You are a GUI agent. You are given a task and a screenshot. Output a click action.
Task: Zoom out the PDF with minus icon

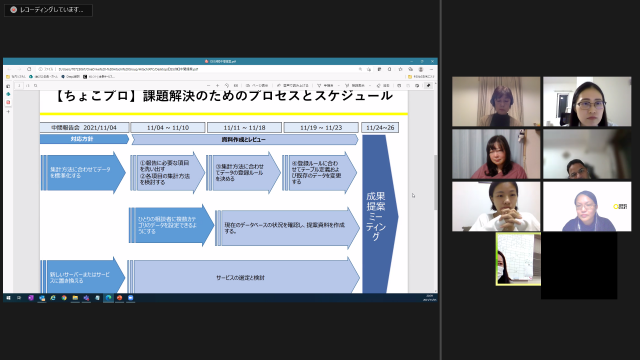click(x=208, y=85)
